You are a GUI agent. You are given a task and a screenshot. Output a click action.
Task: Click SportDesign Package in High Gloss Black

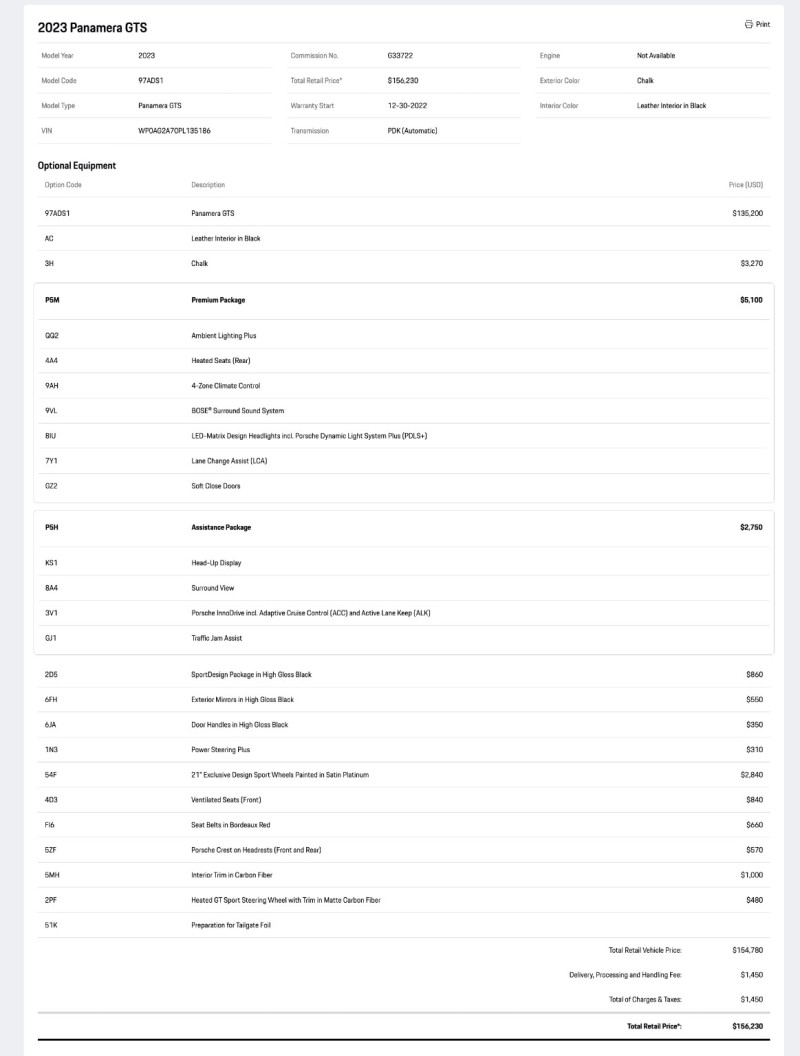click(x=251, y=674)
